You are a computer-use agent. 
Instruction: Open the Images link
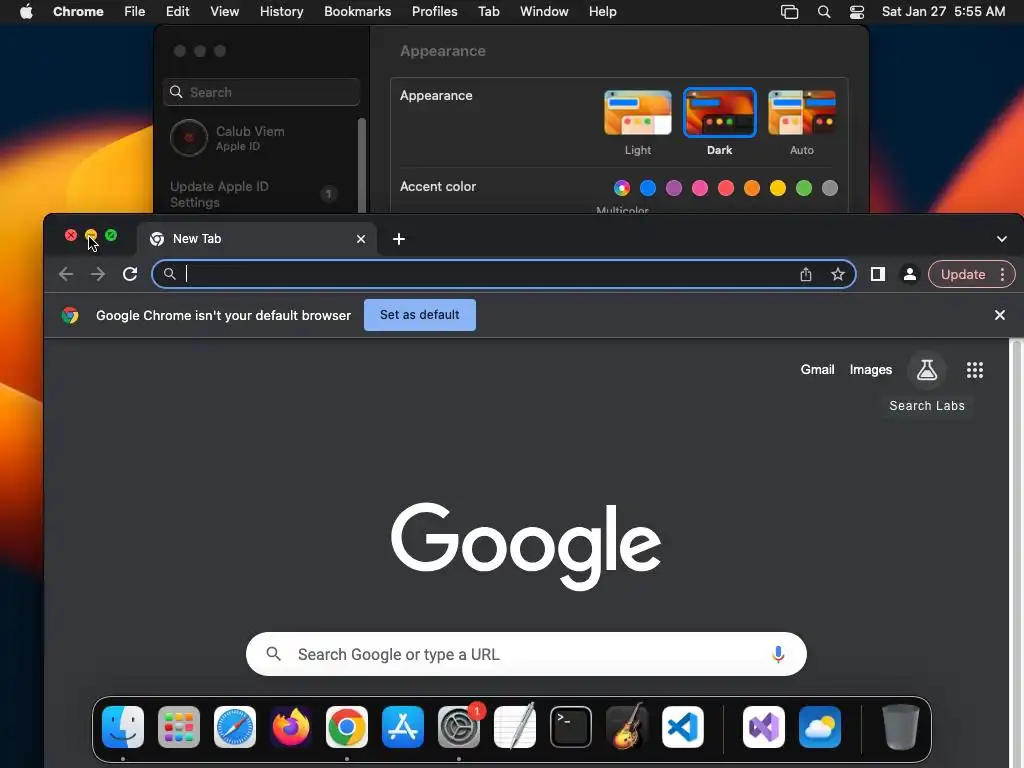[871, 370]
